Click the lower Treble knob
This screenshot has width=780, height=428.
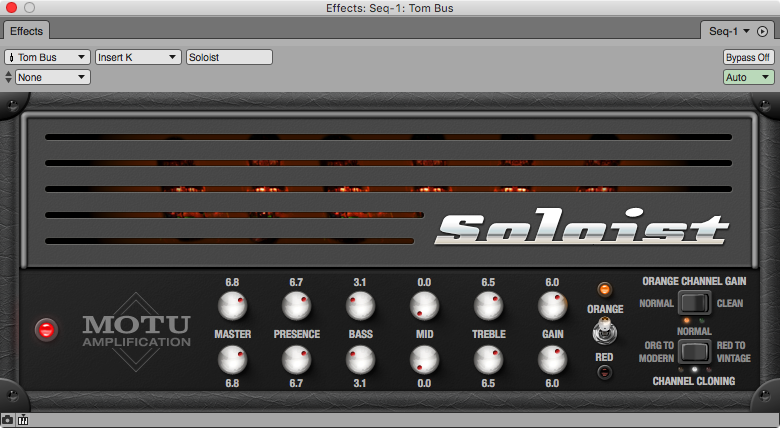(488, 360)
